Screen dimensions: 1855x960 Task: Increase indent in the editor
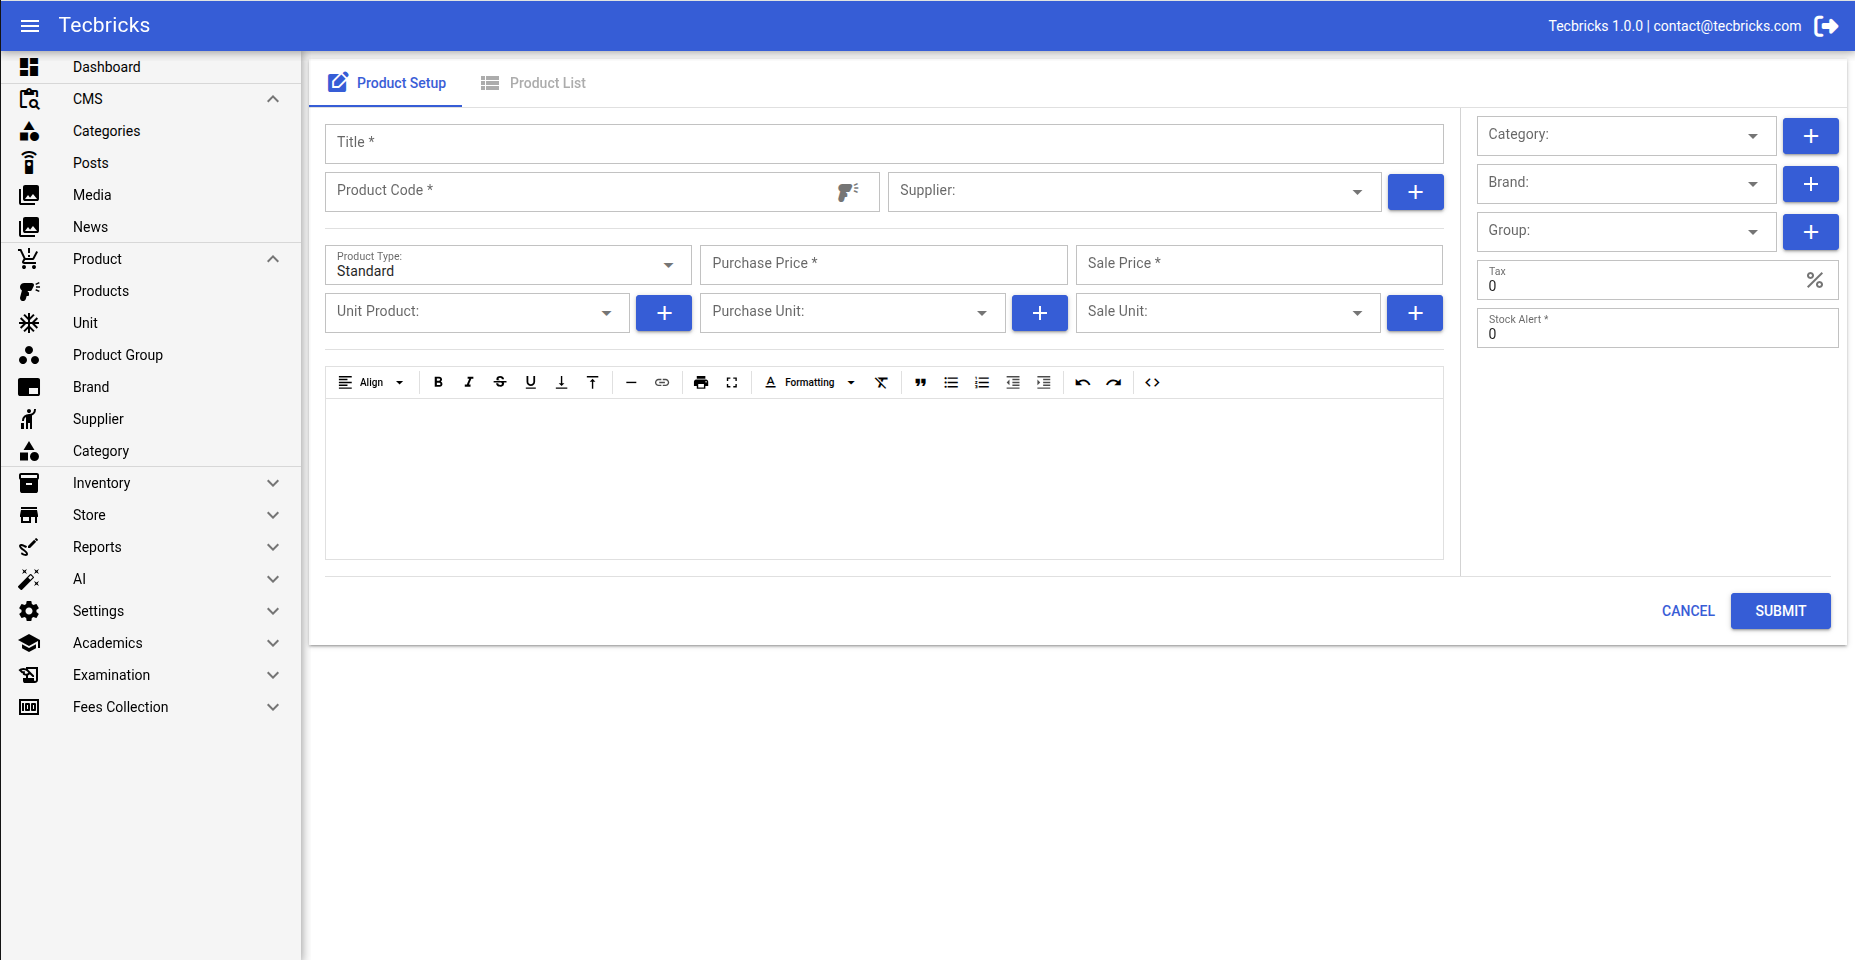(x=1044, y=382)
